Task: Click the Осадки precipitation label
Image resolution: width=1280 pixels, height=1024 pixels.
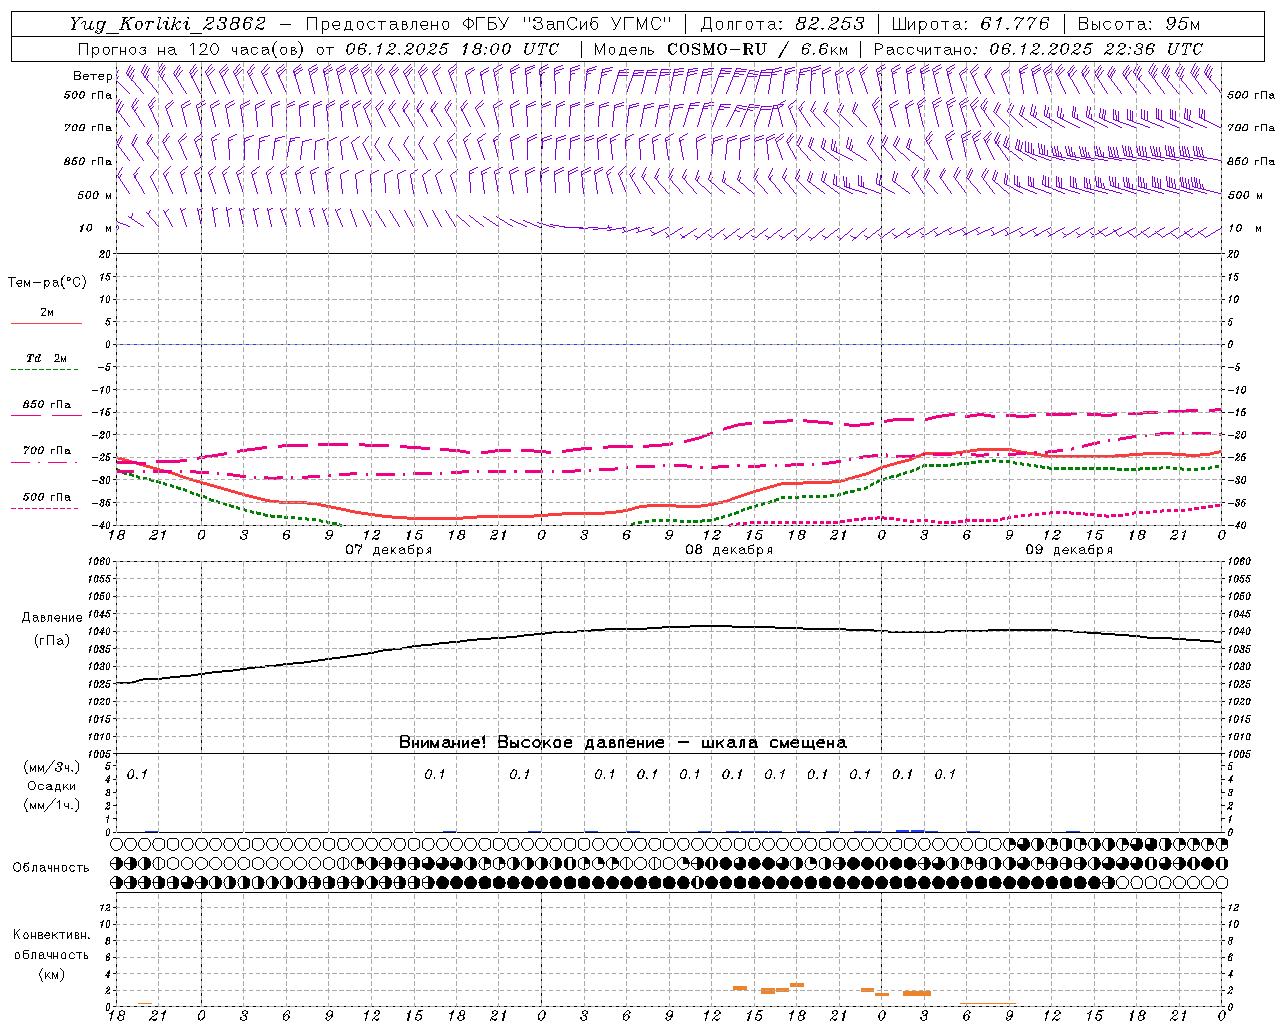Action: point(51,786)
